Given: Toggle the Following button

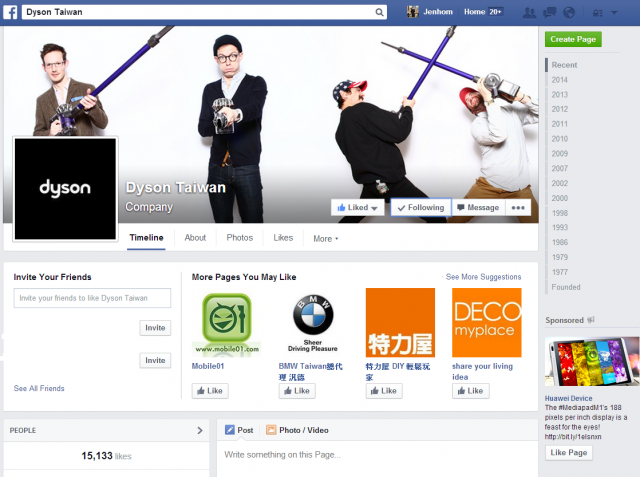Looking at the screenshot, I should tap(421, 208).
